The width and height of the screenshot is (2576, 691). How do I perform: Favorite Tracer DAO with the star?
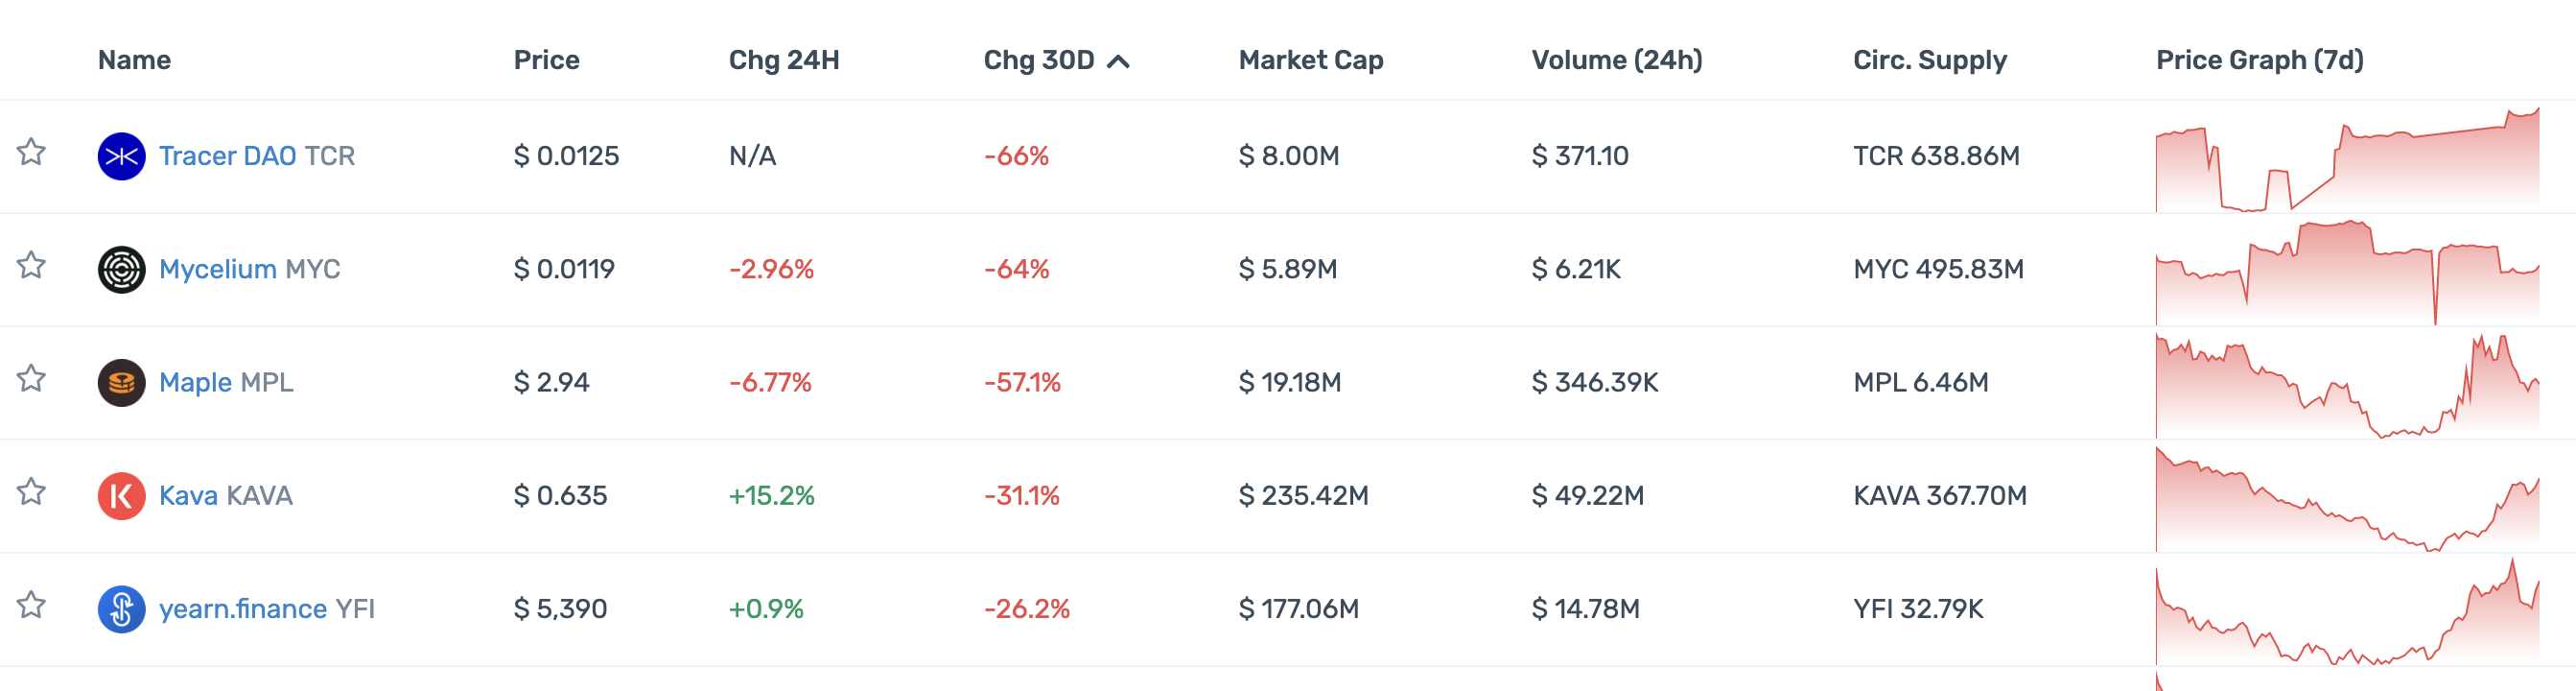31,152
